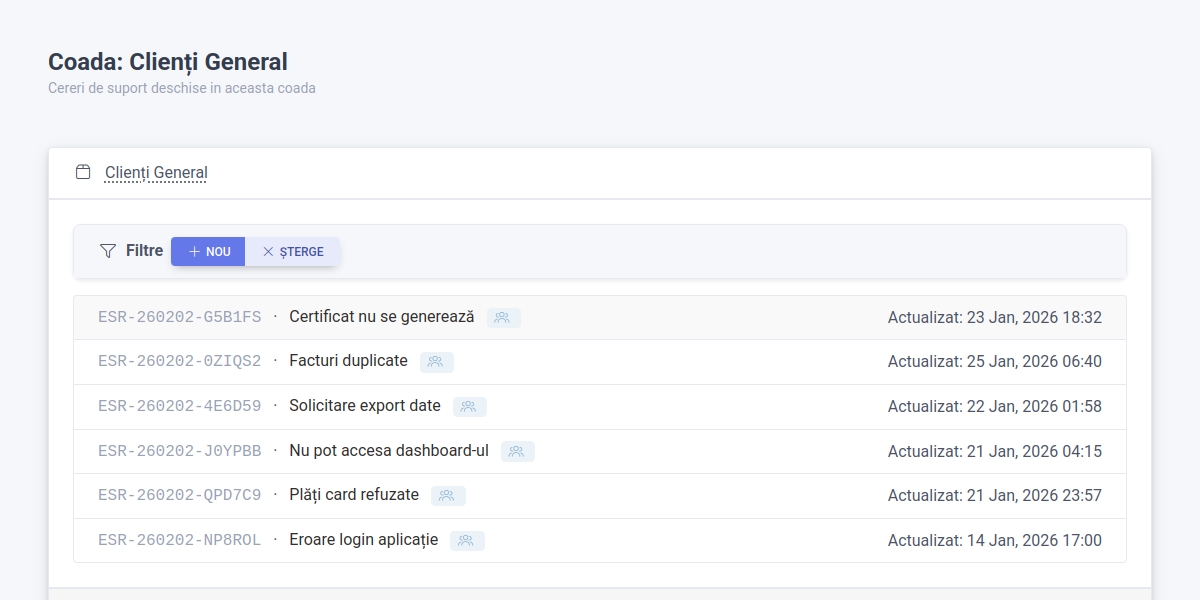
Task: Open the Facturi duplicate ticket
Action: (348, 361)
